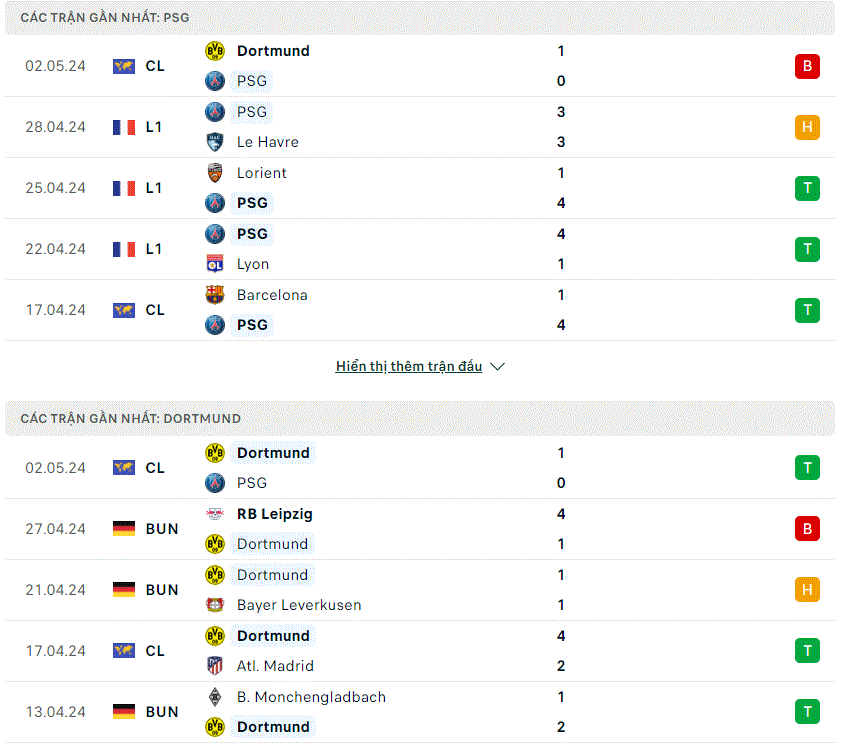Image resolution: width=850 pixels, height=746 pixels.
Task: Click red B badge on PSG's 02.05.24 match
Action: coord(807,66)
